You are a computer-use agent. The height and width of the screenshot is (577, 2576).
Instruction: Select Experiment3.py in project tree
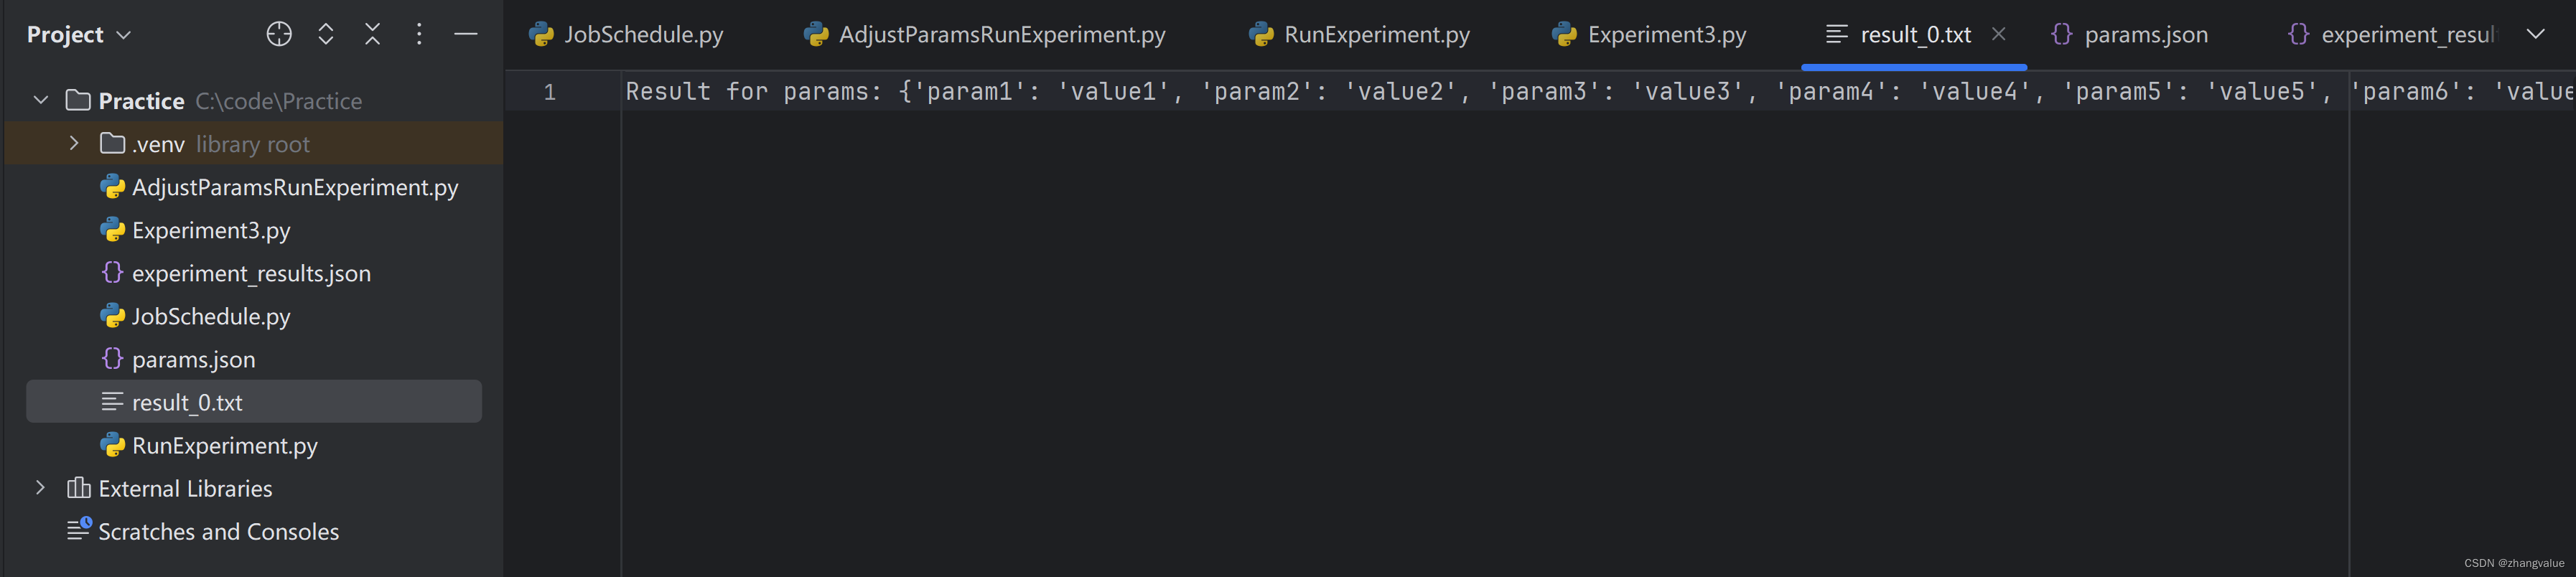coord(211,230)
